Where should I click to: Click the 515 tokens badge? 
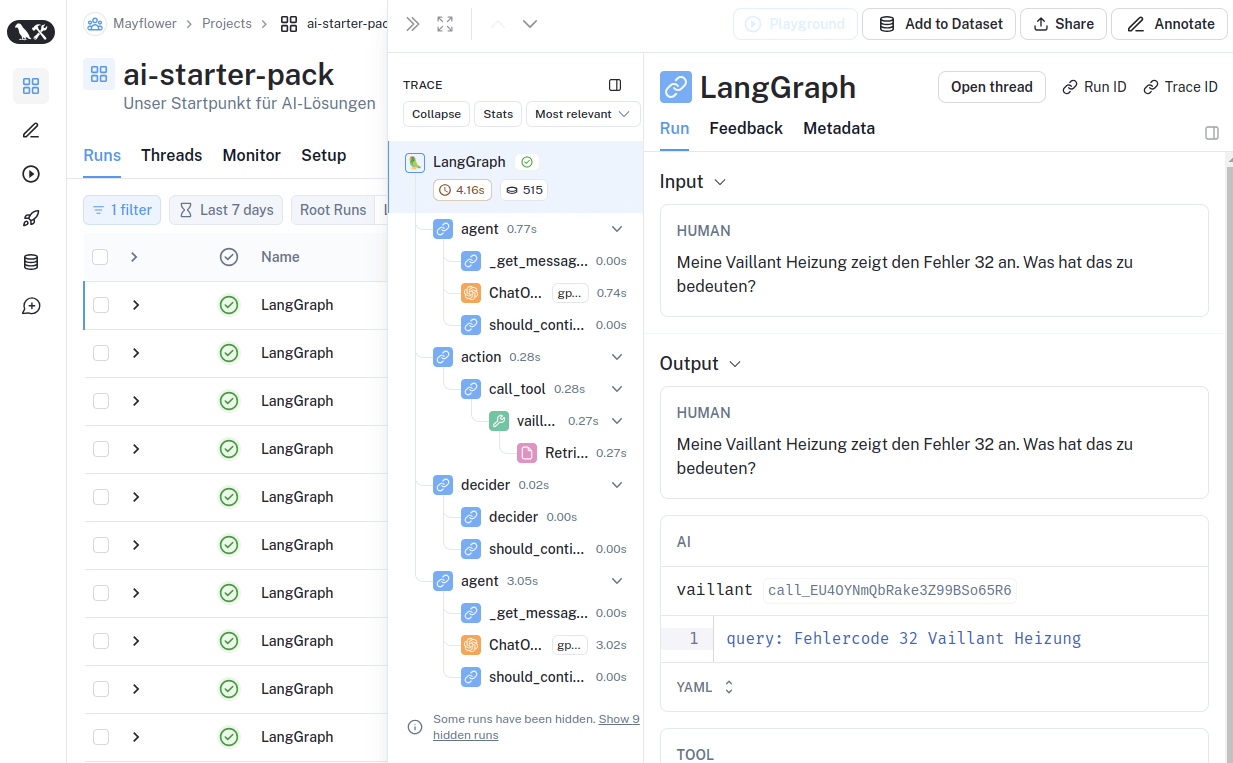[523, 190]
